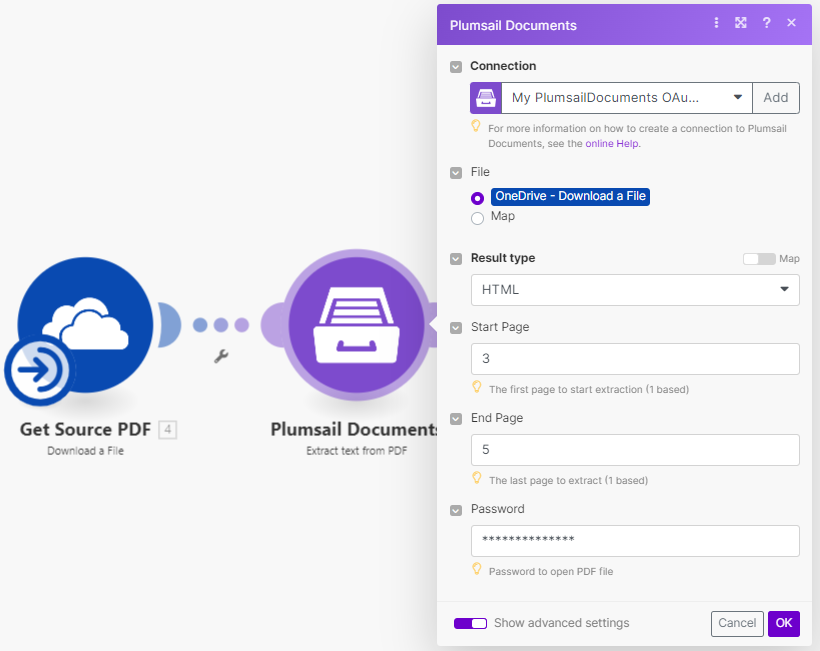Image resolution: width=820 pixels, height=651 pixels.
Task: Click the Extract text from PDF subtitle
Action: coord(357,451)
